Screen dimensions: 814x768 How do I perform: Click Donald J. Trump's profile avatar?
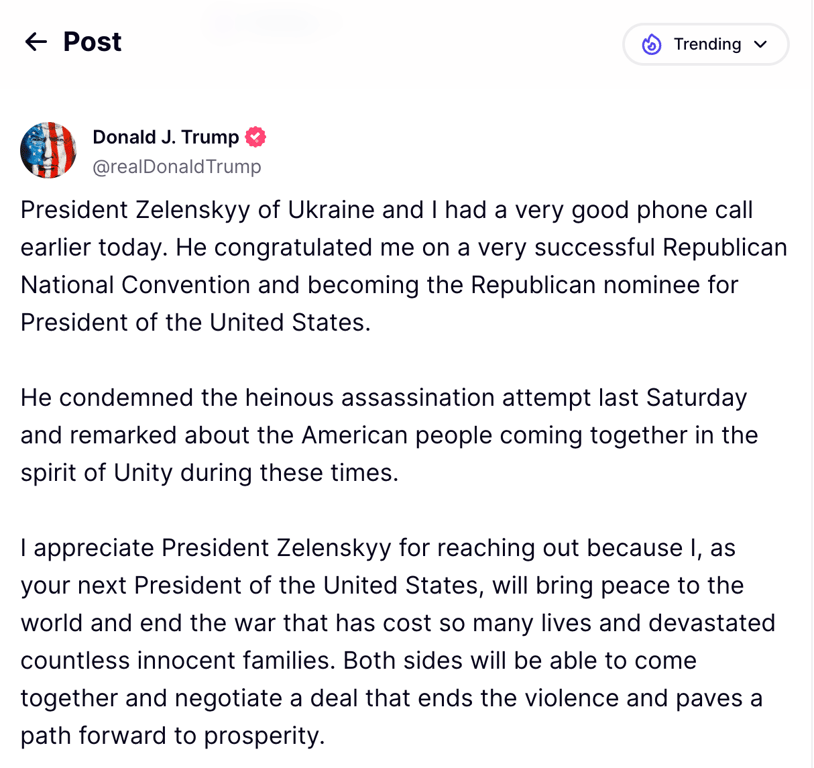pos(48,150)
